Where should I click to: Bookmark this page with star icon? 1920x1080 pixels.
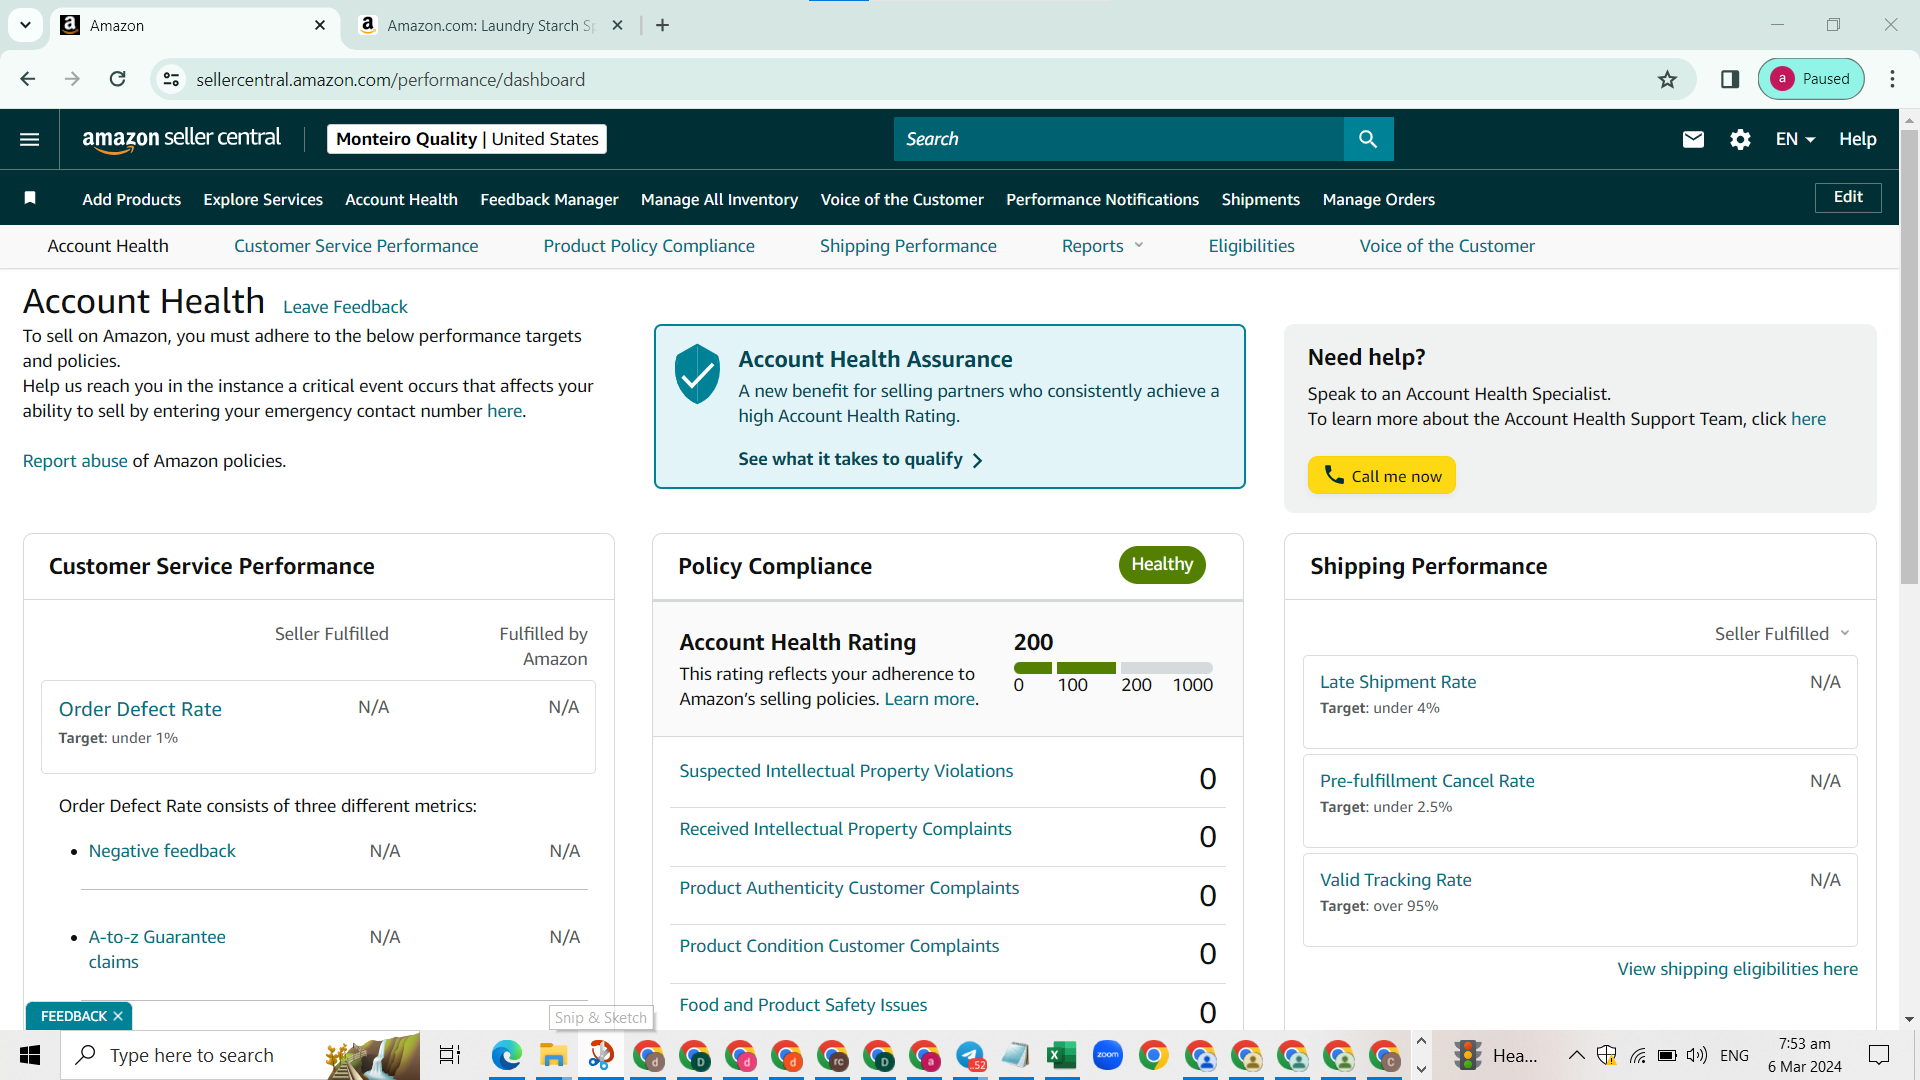tap(1667, 79)
